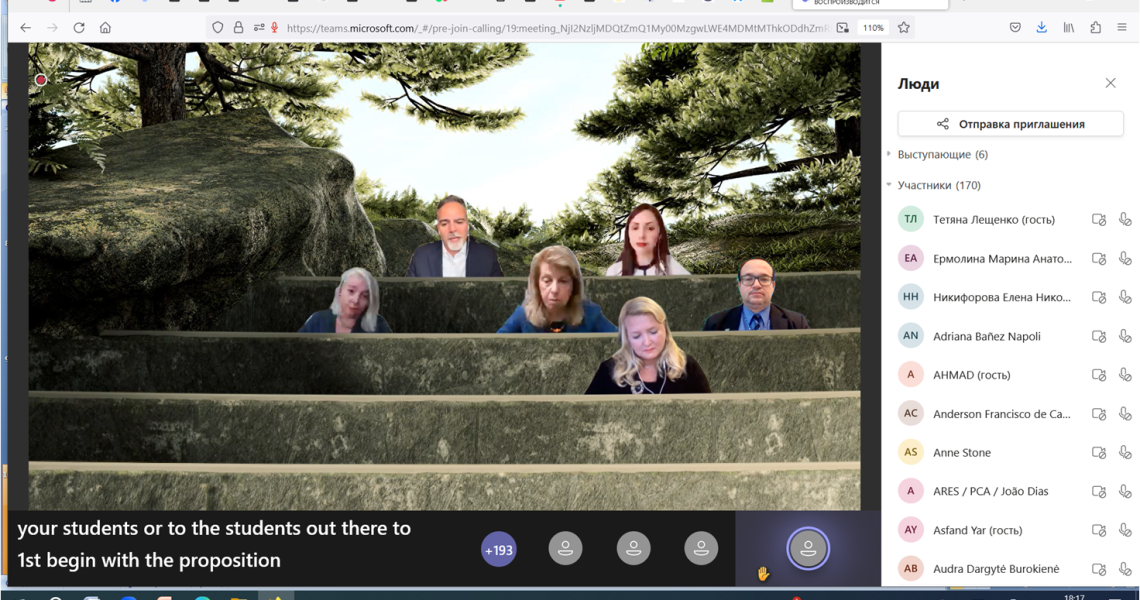The image size is (1140, 600).
Task: Click the padlock site security icon
Action: (x=238, y=28)
